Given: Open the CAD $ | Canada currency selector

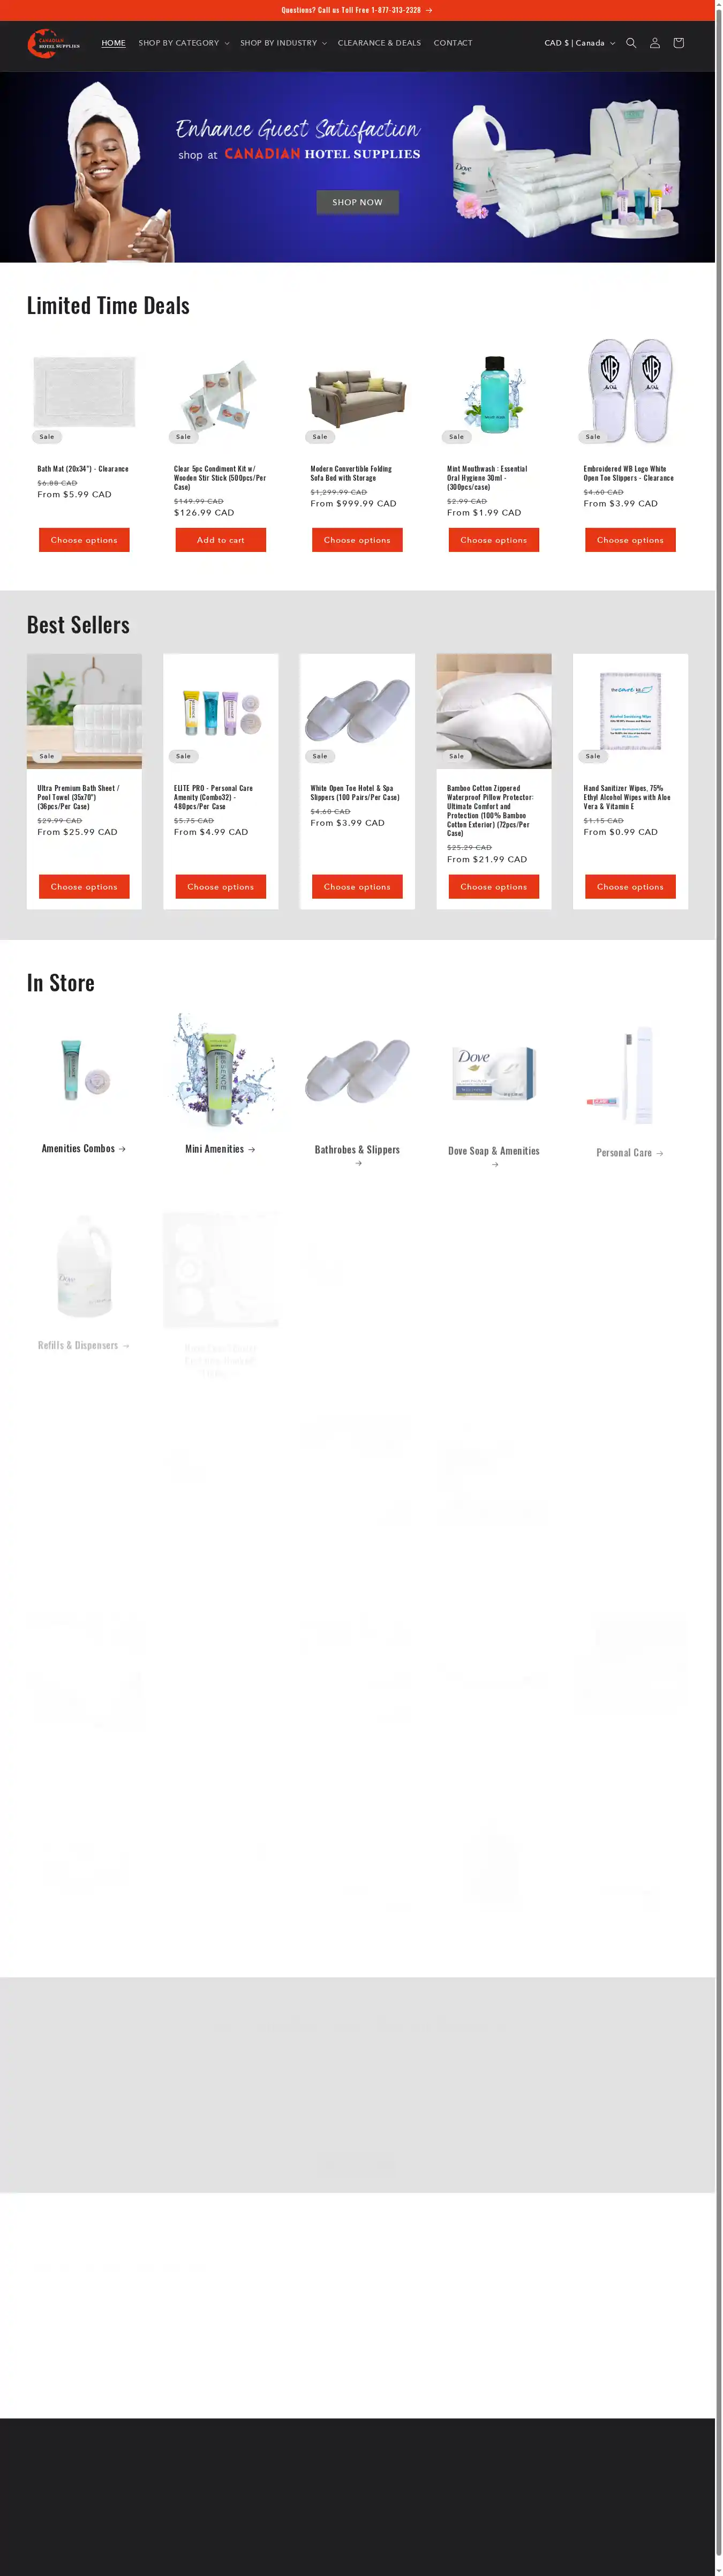Looking at the screenshot, I should [x=580, y=43].
